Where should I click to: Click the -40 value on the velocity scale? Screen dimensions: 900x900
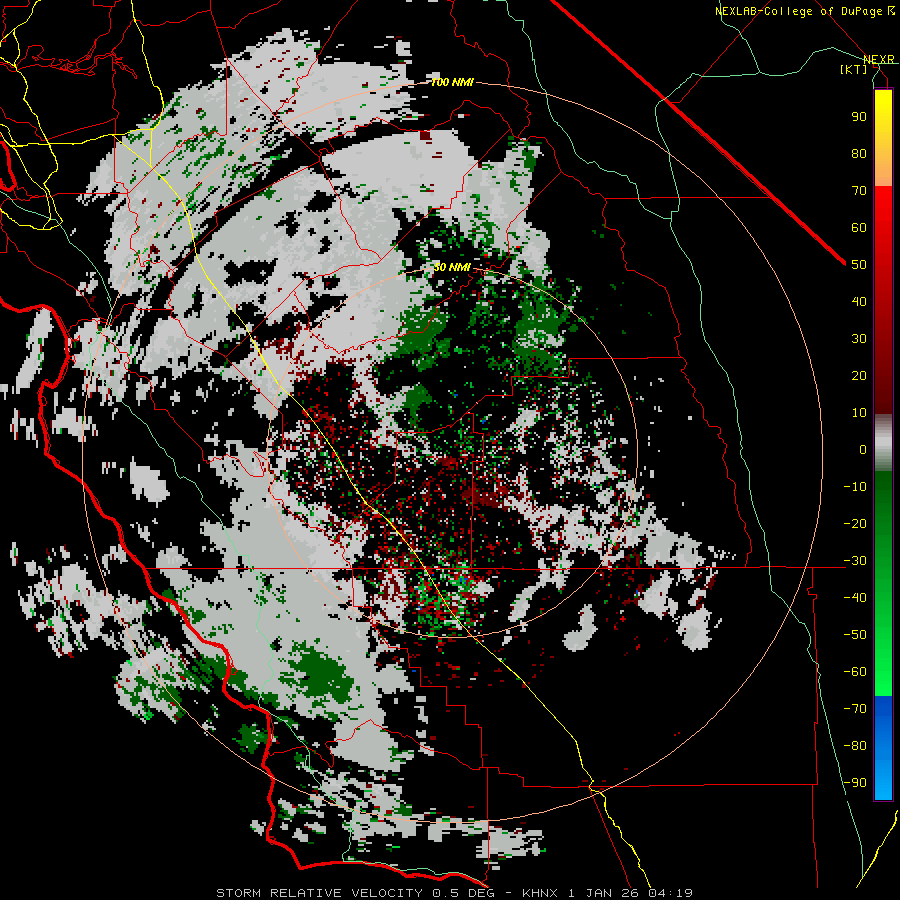[855, 598]
